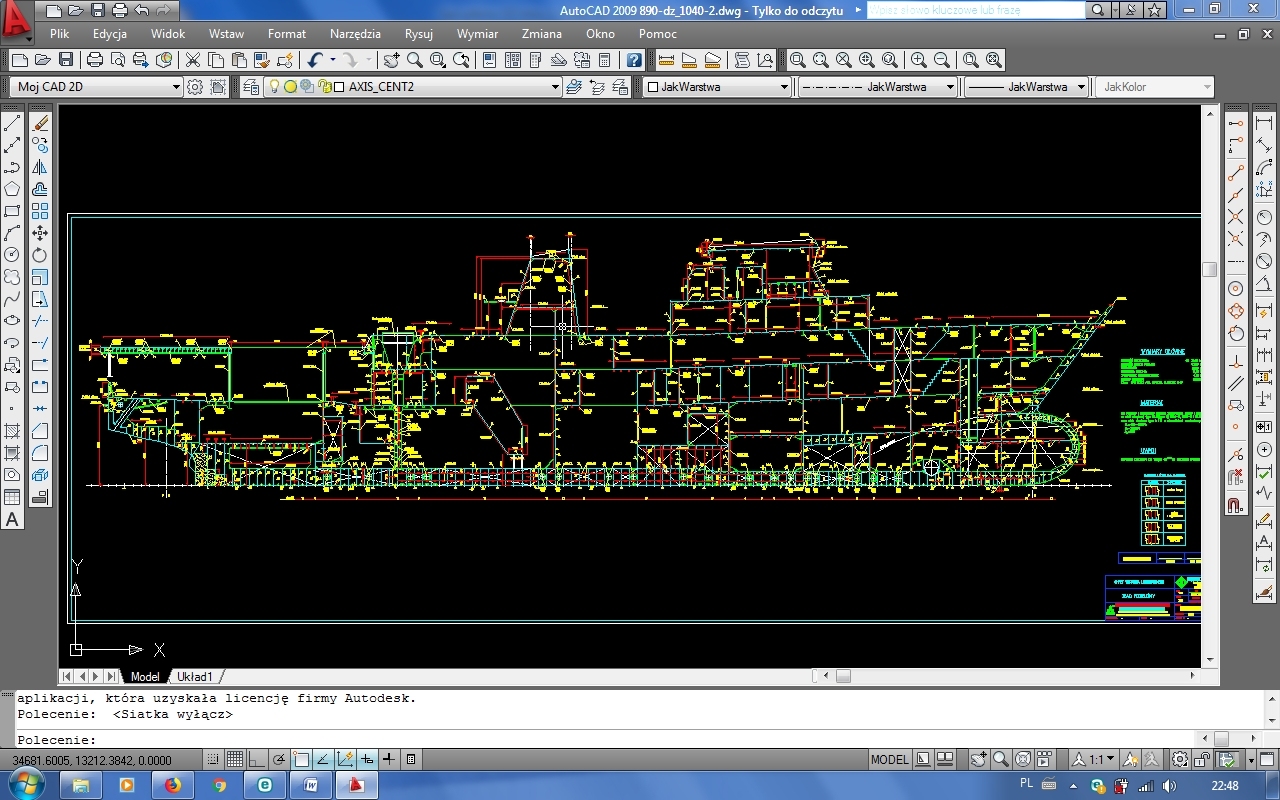Viewport: 1280px width, 800px height.
Task: Click the MODEL button in status bar
Action: point(889,759)
